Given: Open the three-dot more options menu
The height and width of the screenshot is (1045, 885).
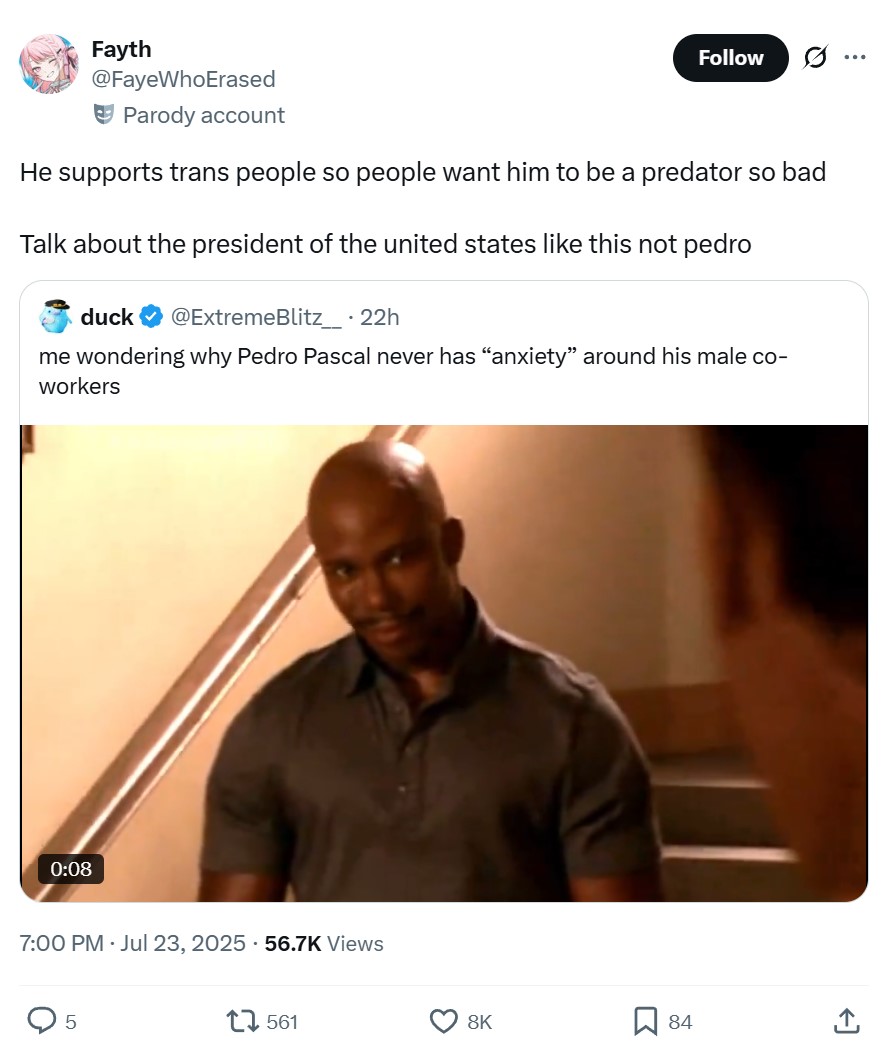Looking at the screenshot, I should 854,57.
